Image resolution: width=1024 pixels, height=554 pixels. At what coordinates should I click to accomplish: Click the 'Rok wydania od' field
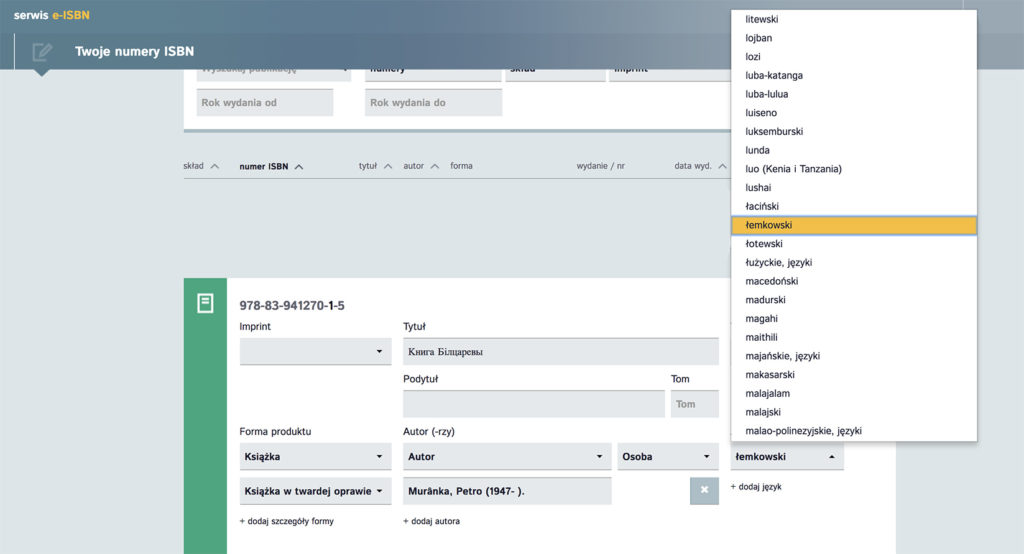[265, 103]
